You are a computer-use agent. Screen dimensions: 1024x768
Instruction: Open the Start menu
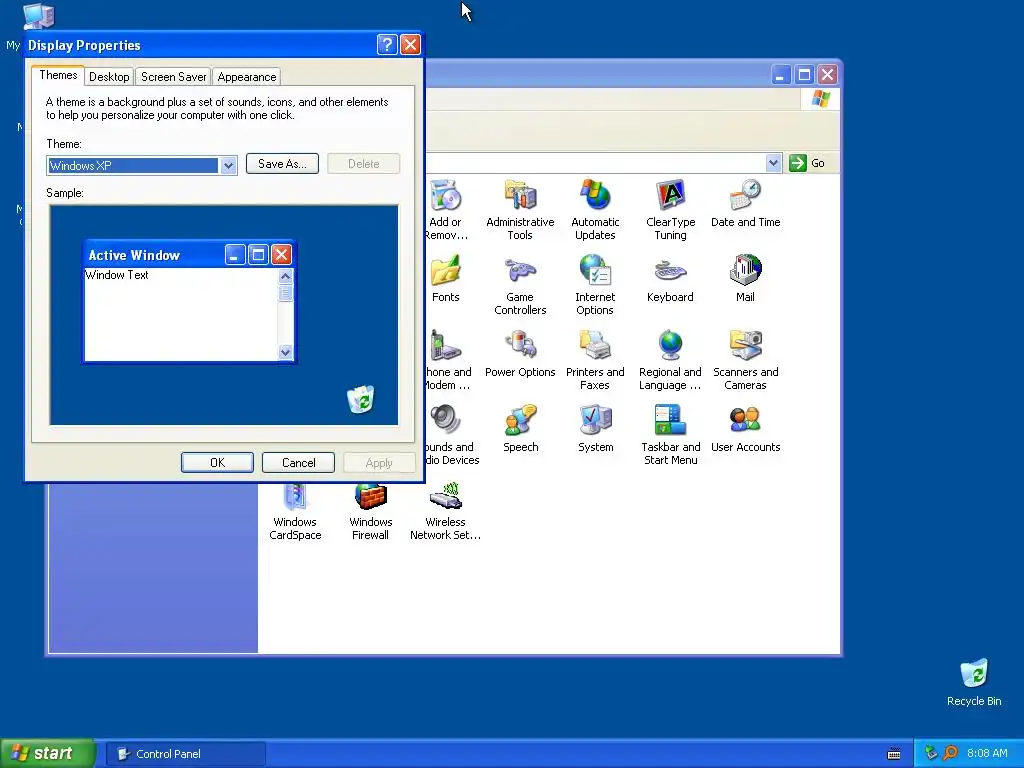(x=47, y=753)
